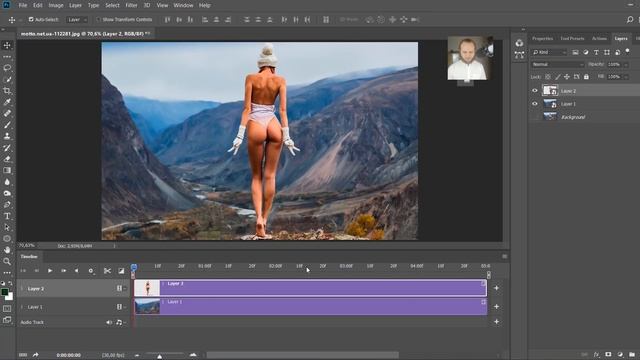Open the Opacity value dropdown arrow
This screenshot has height=360, width=640.
(626, 64)
